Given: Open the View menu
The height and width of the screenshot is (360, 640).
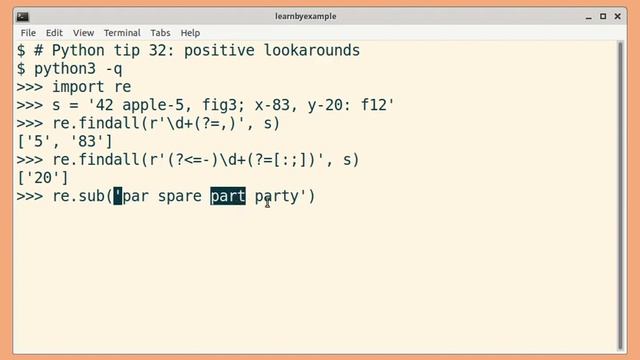Looking at the screenshot, I should (83, 33).
